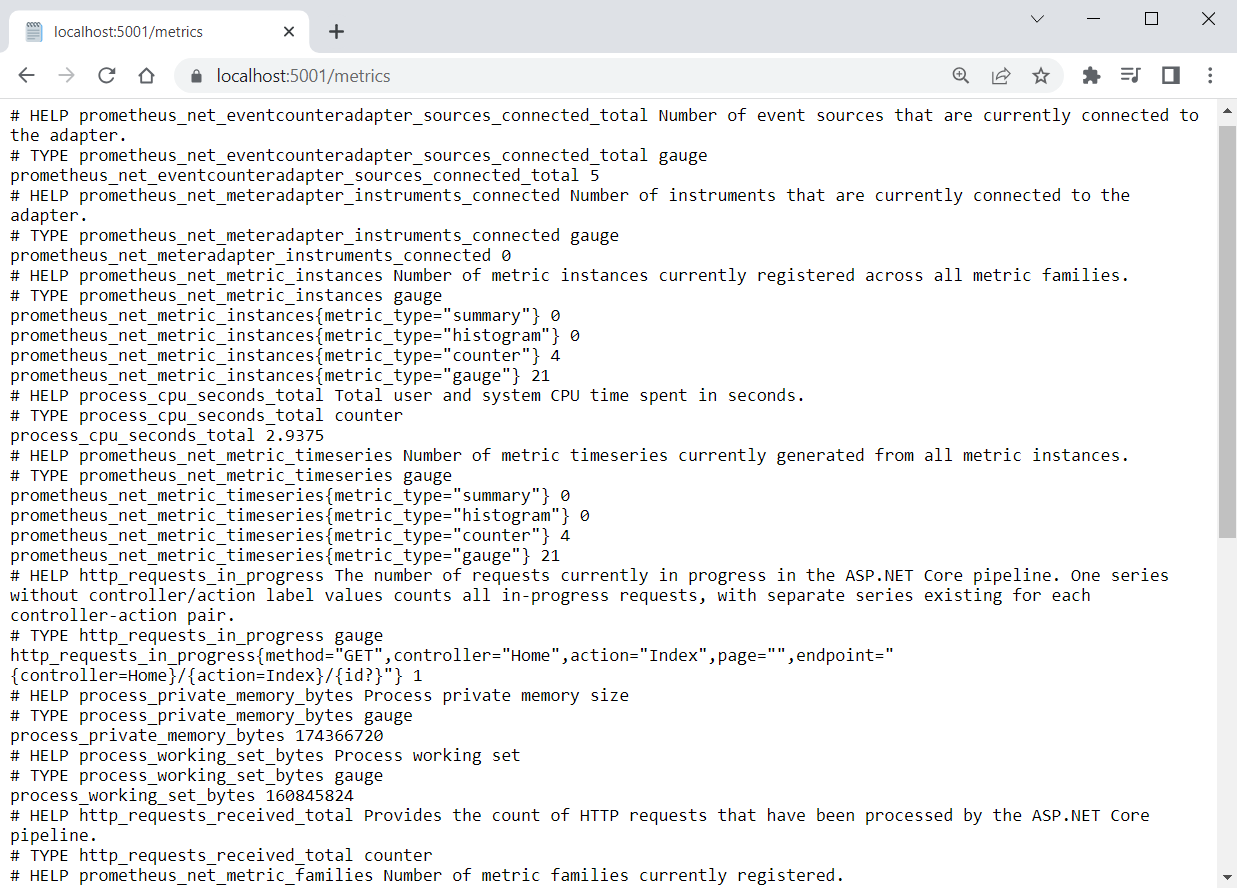The width and height of the screenshot is (1237, 888).
Task: Open the page zoom magnifier icon
Action: click(x=960, y=75)
